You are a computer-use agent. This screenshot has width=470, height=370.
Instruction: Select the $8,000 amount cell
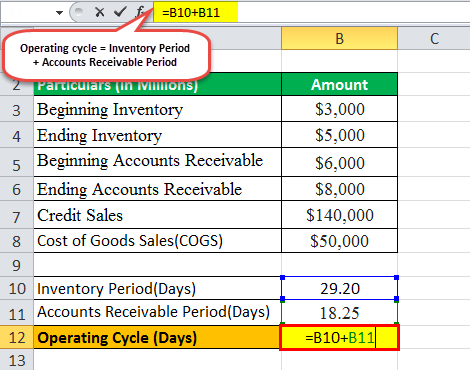(339, 189)
